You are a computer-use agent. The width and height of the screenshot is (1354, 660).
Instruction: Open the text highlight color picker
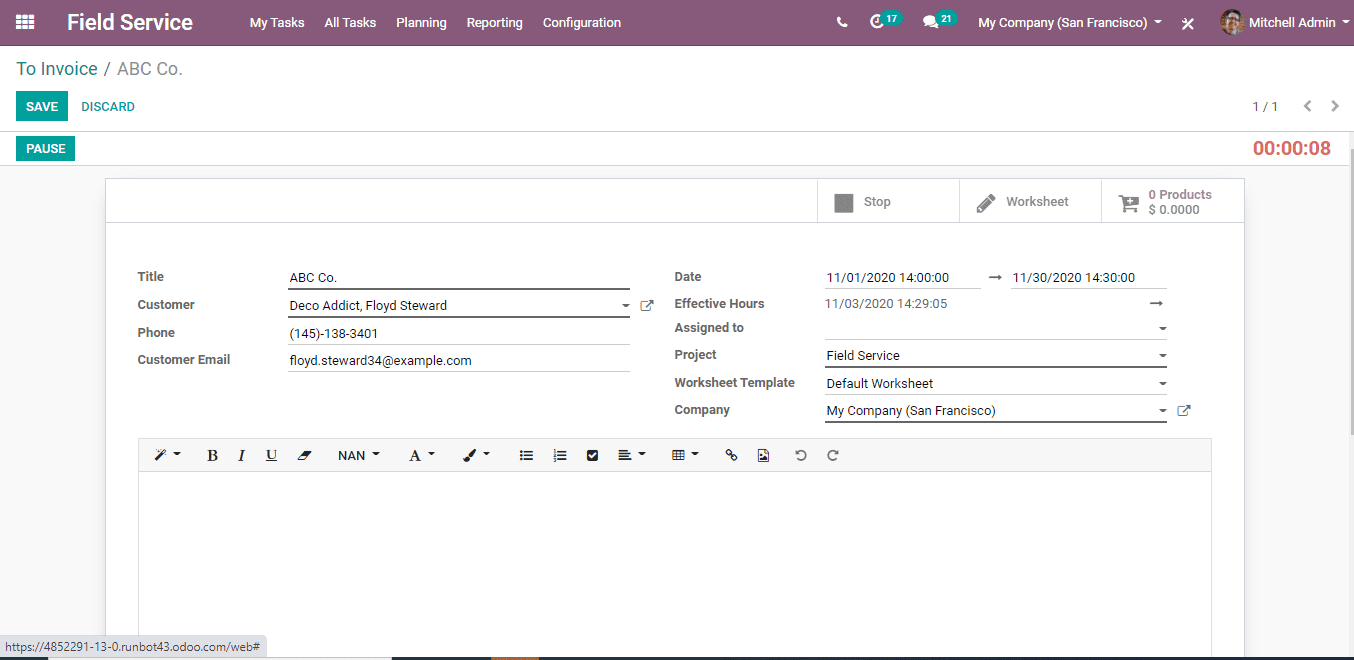pyautogui.click(x=476, y=455)
